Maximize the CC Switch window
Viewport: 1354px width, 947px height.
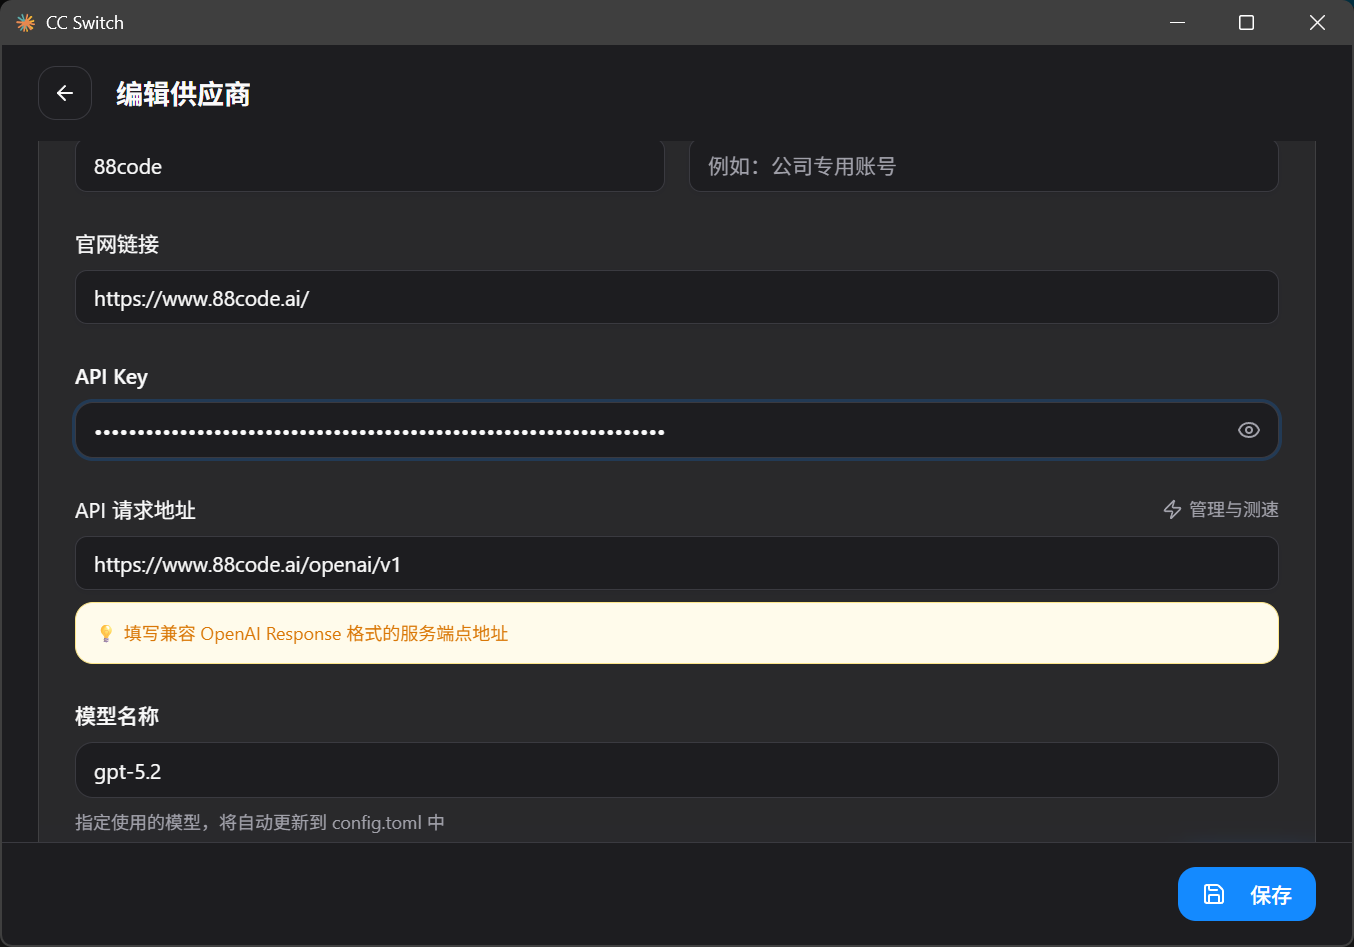click(1246, 22)
